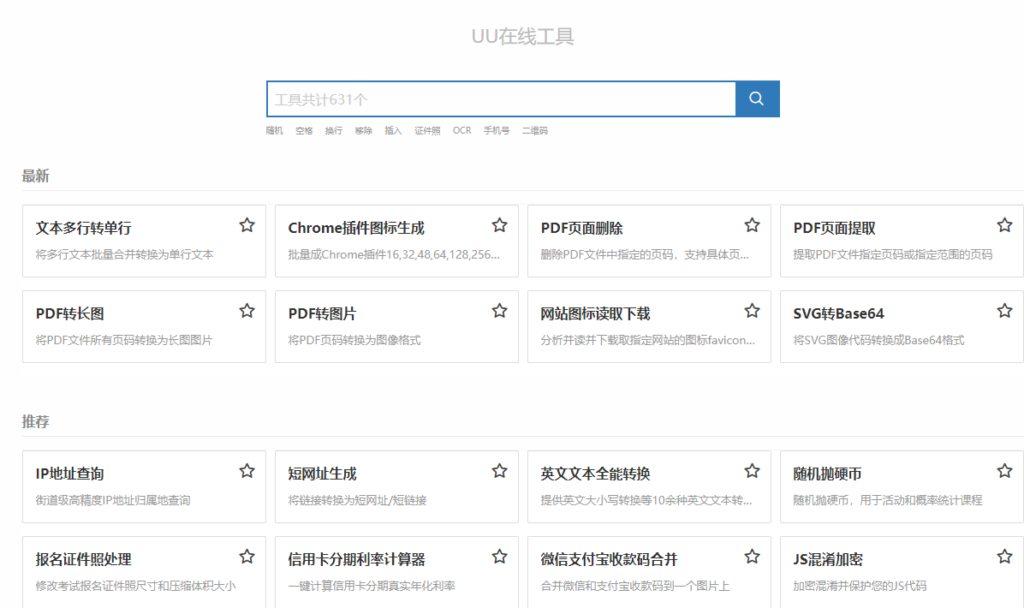Choose the 二维码 keyword tag
Image resolution: width=1024 pixels, height=608 pixels.
click(534, 131)
